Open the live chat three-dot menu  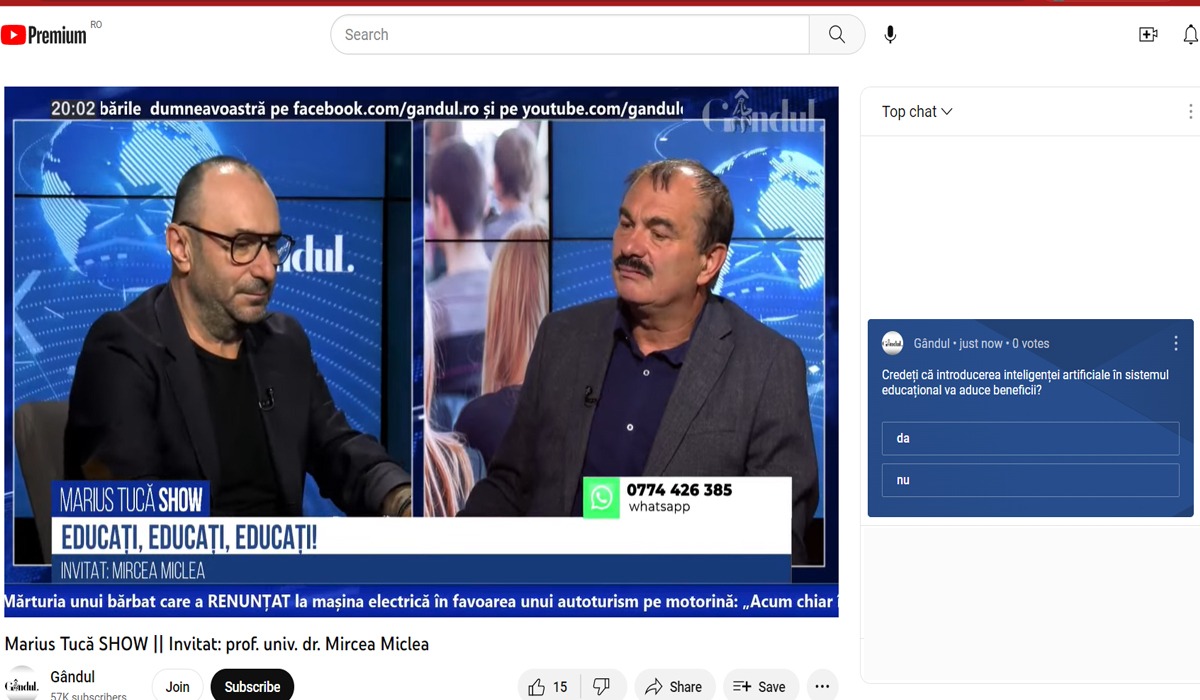(1190, 112)
